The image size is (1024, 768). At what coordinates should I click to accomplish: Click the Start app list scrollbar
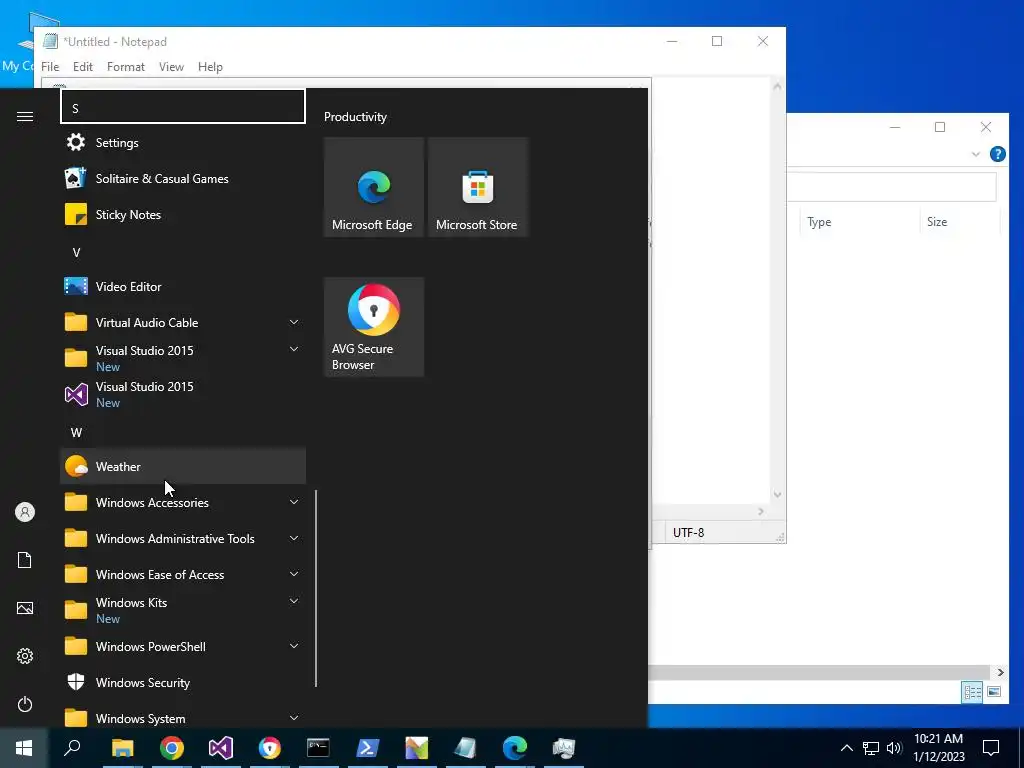316,588
